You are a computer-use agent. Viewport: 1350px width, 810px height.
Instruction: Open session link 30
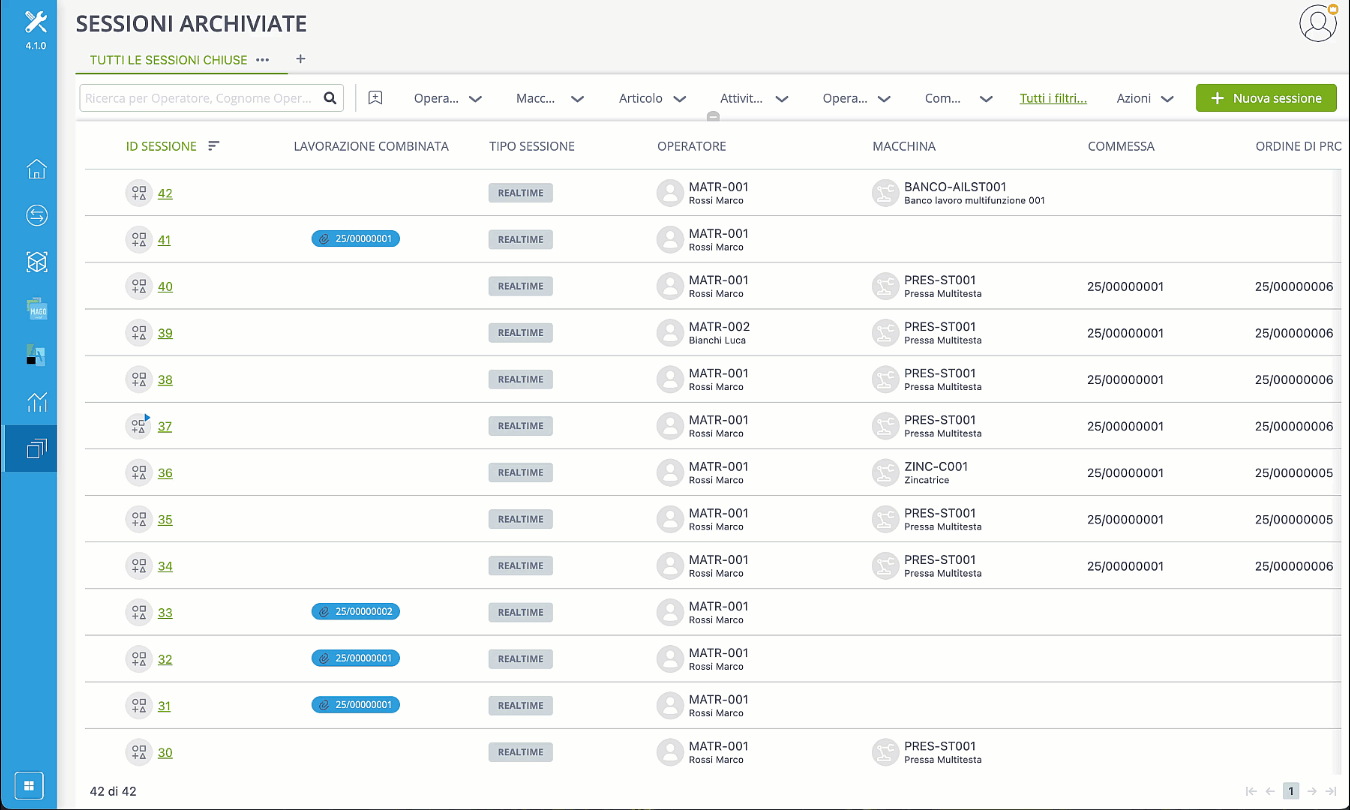pyautogui.click(x=165, y=753)
